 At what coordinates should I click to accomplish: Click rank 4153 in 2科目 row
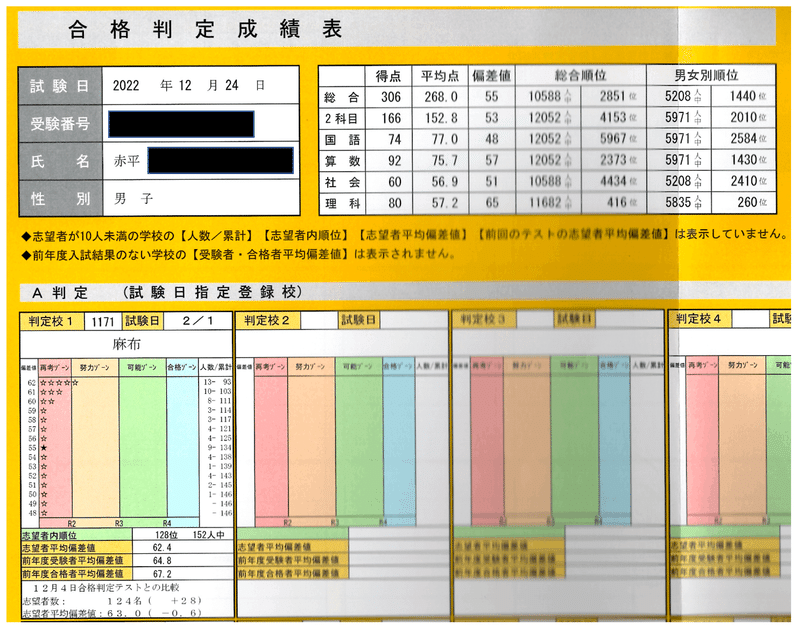pos(612,117)
